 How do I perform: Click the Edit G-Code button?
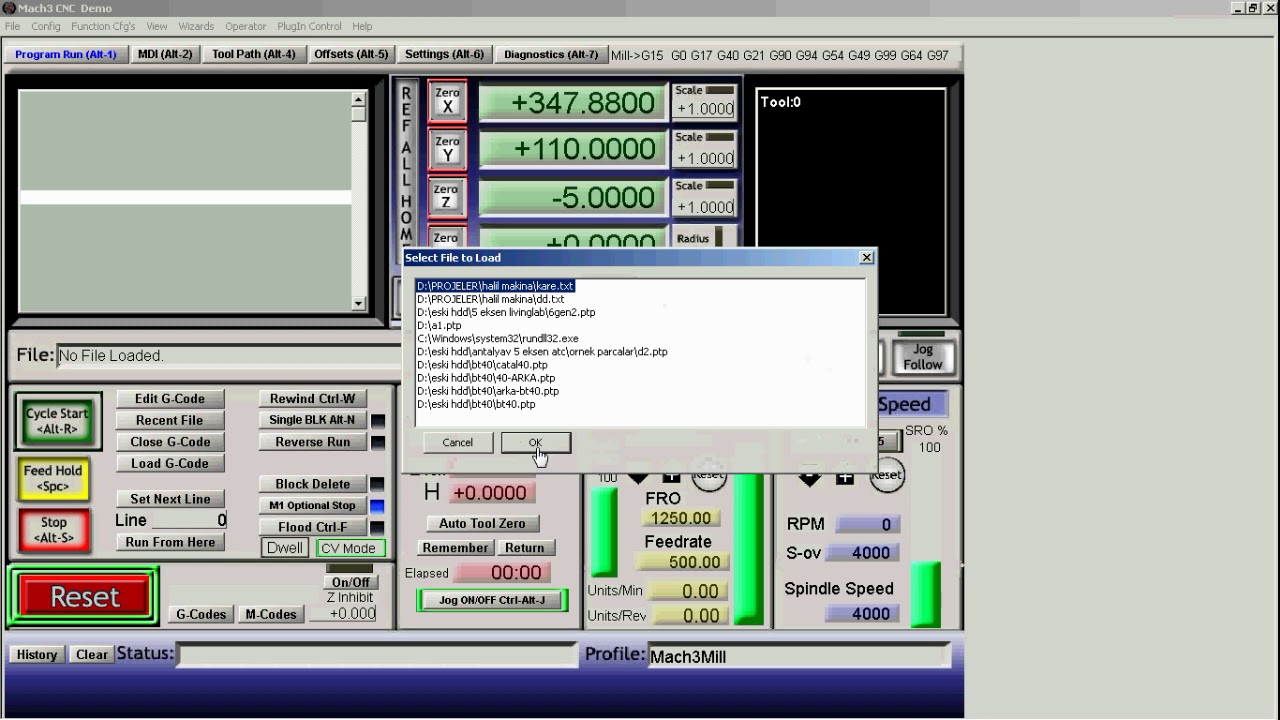coord(170,399)
